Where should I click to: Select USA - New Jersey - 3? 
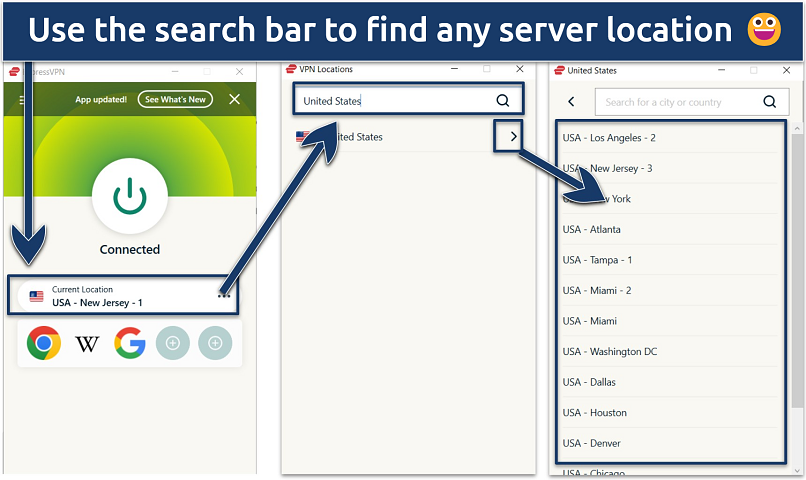[x=670, y=168]
